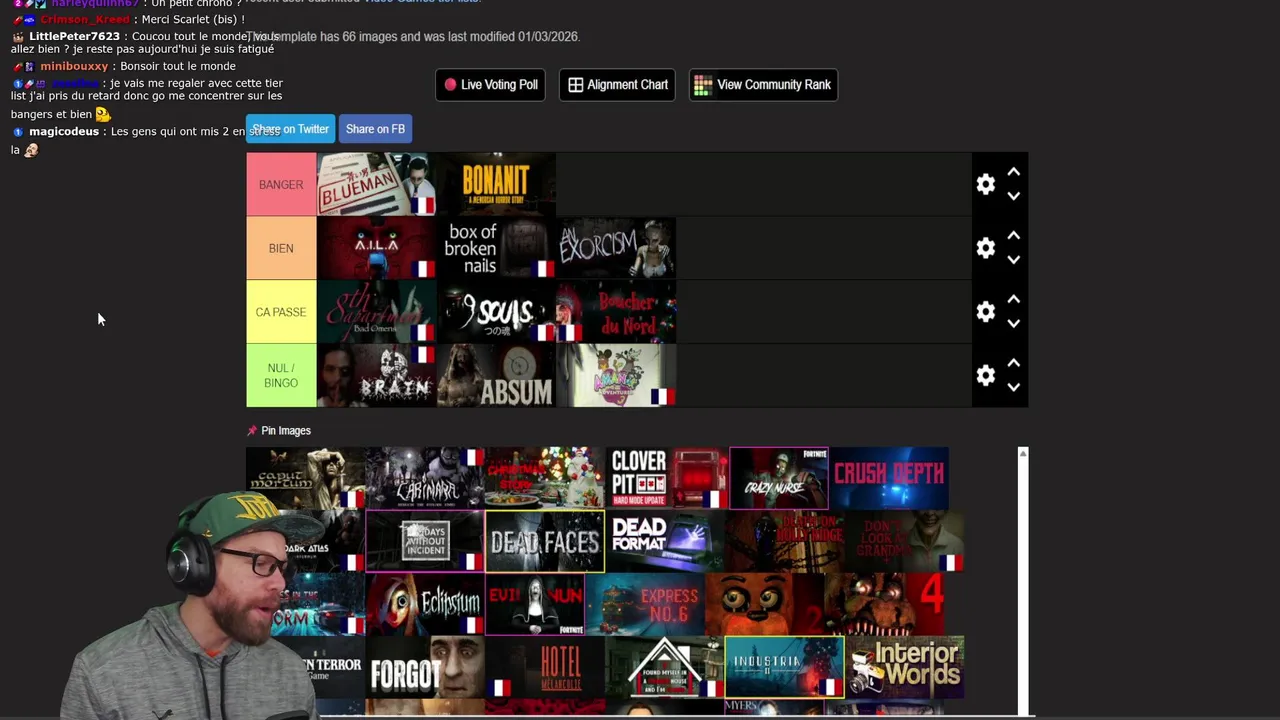
Task: Select 8th Apartment Bad Omens thumbnail
Action: [x=376, y=312]
